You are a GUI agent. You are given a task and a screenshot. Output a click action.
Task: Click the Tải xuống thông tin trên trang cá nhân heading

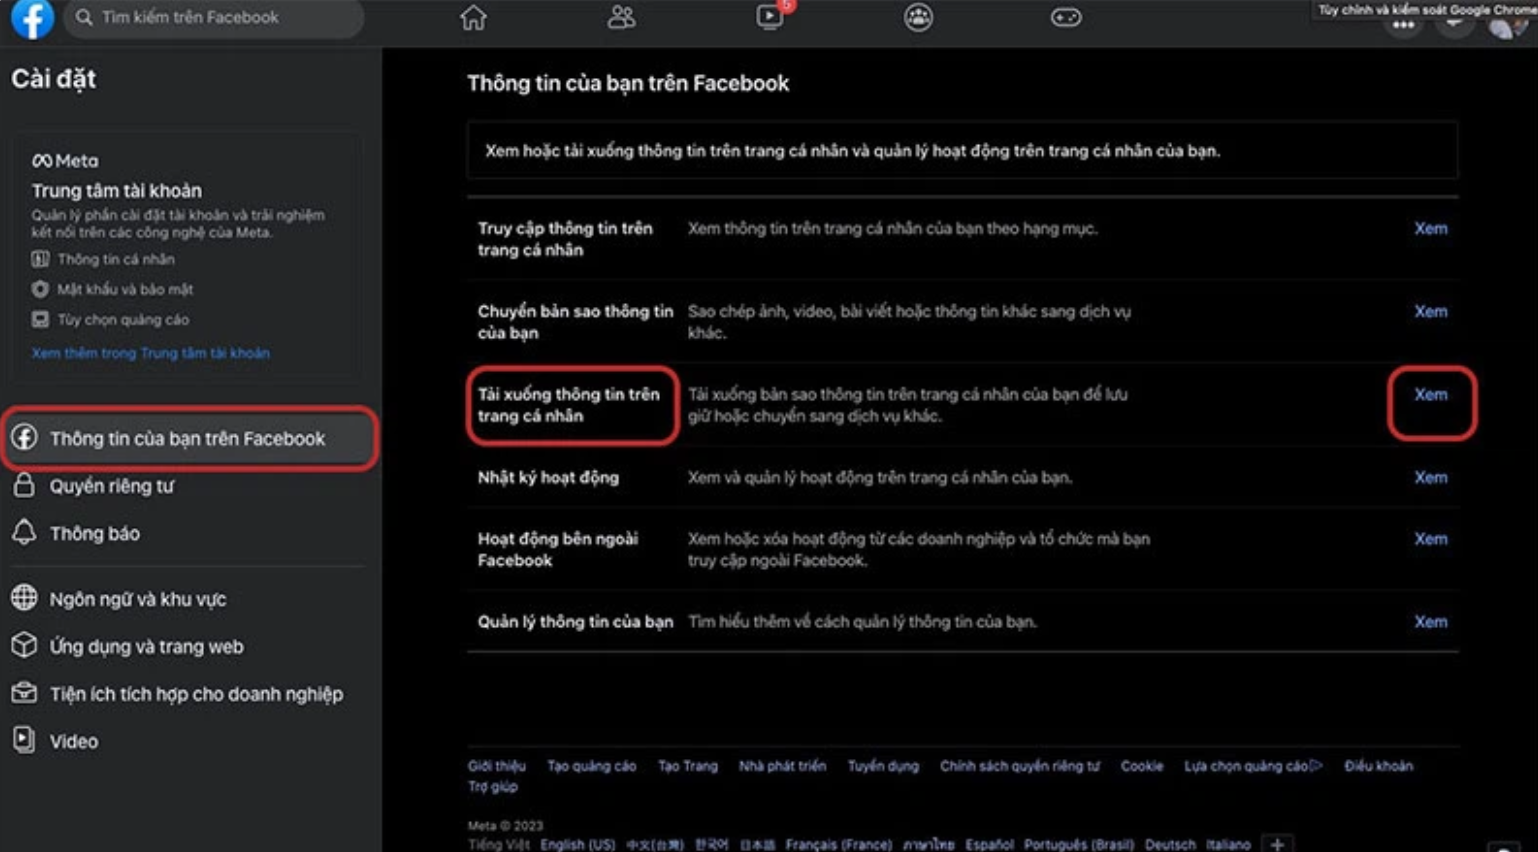(x=568, y=405)
